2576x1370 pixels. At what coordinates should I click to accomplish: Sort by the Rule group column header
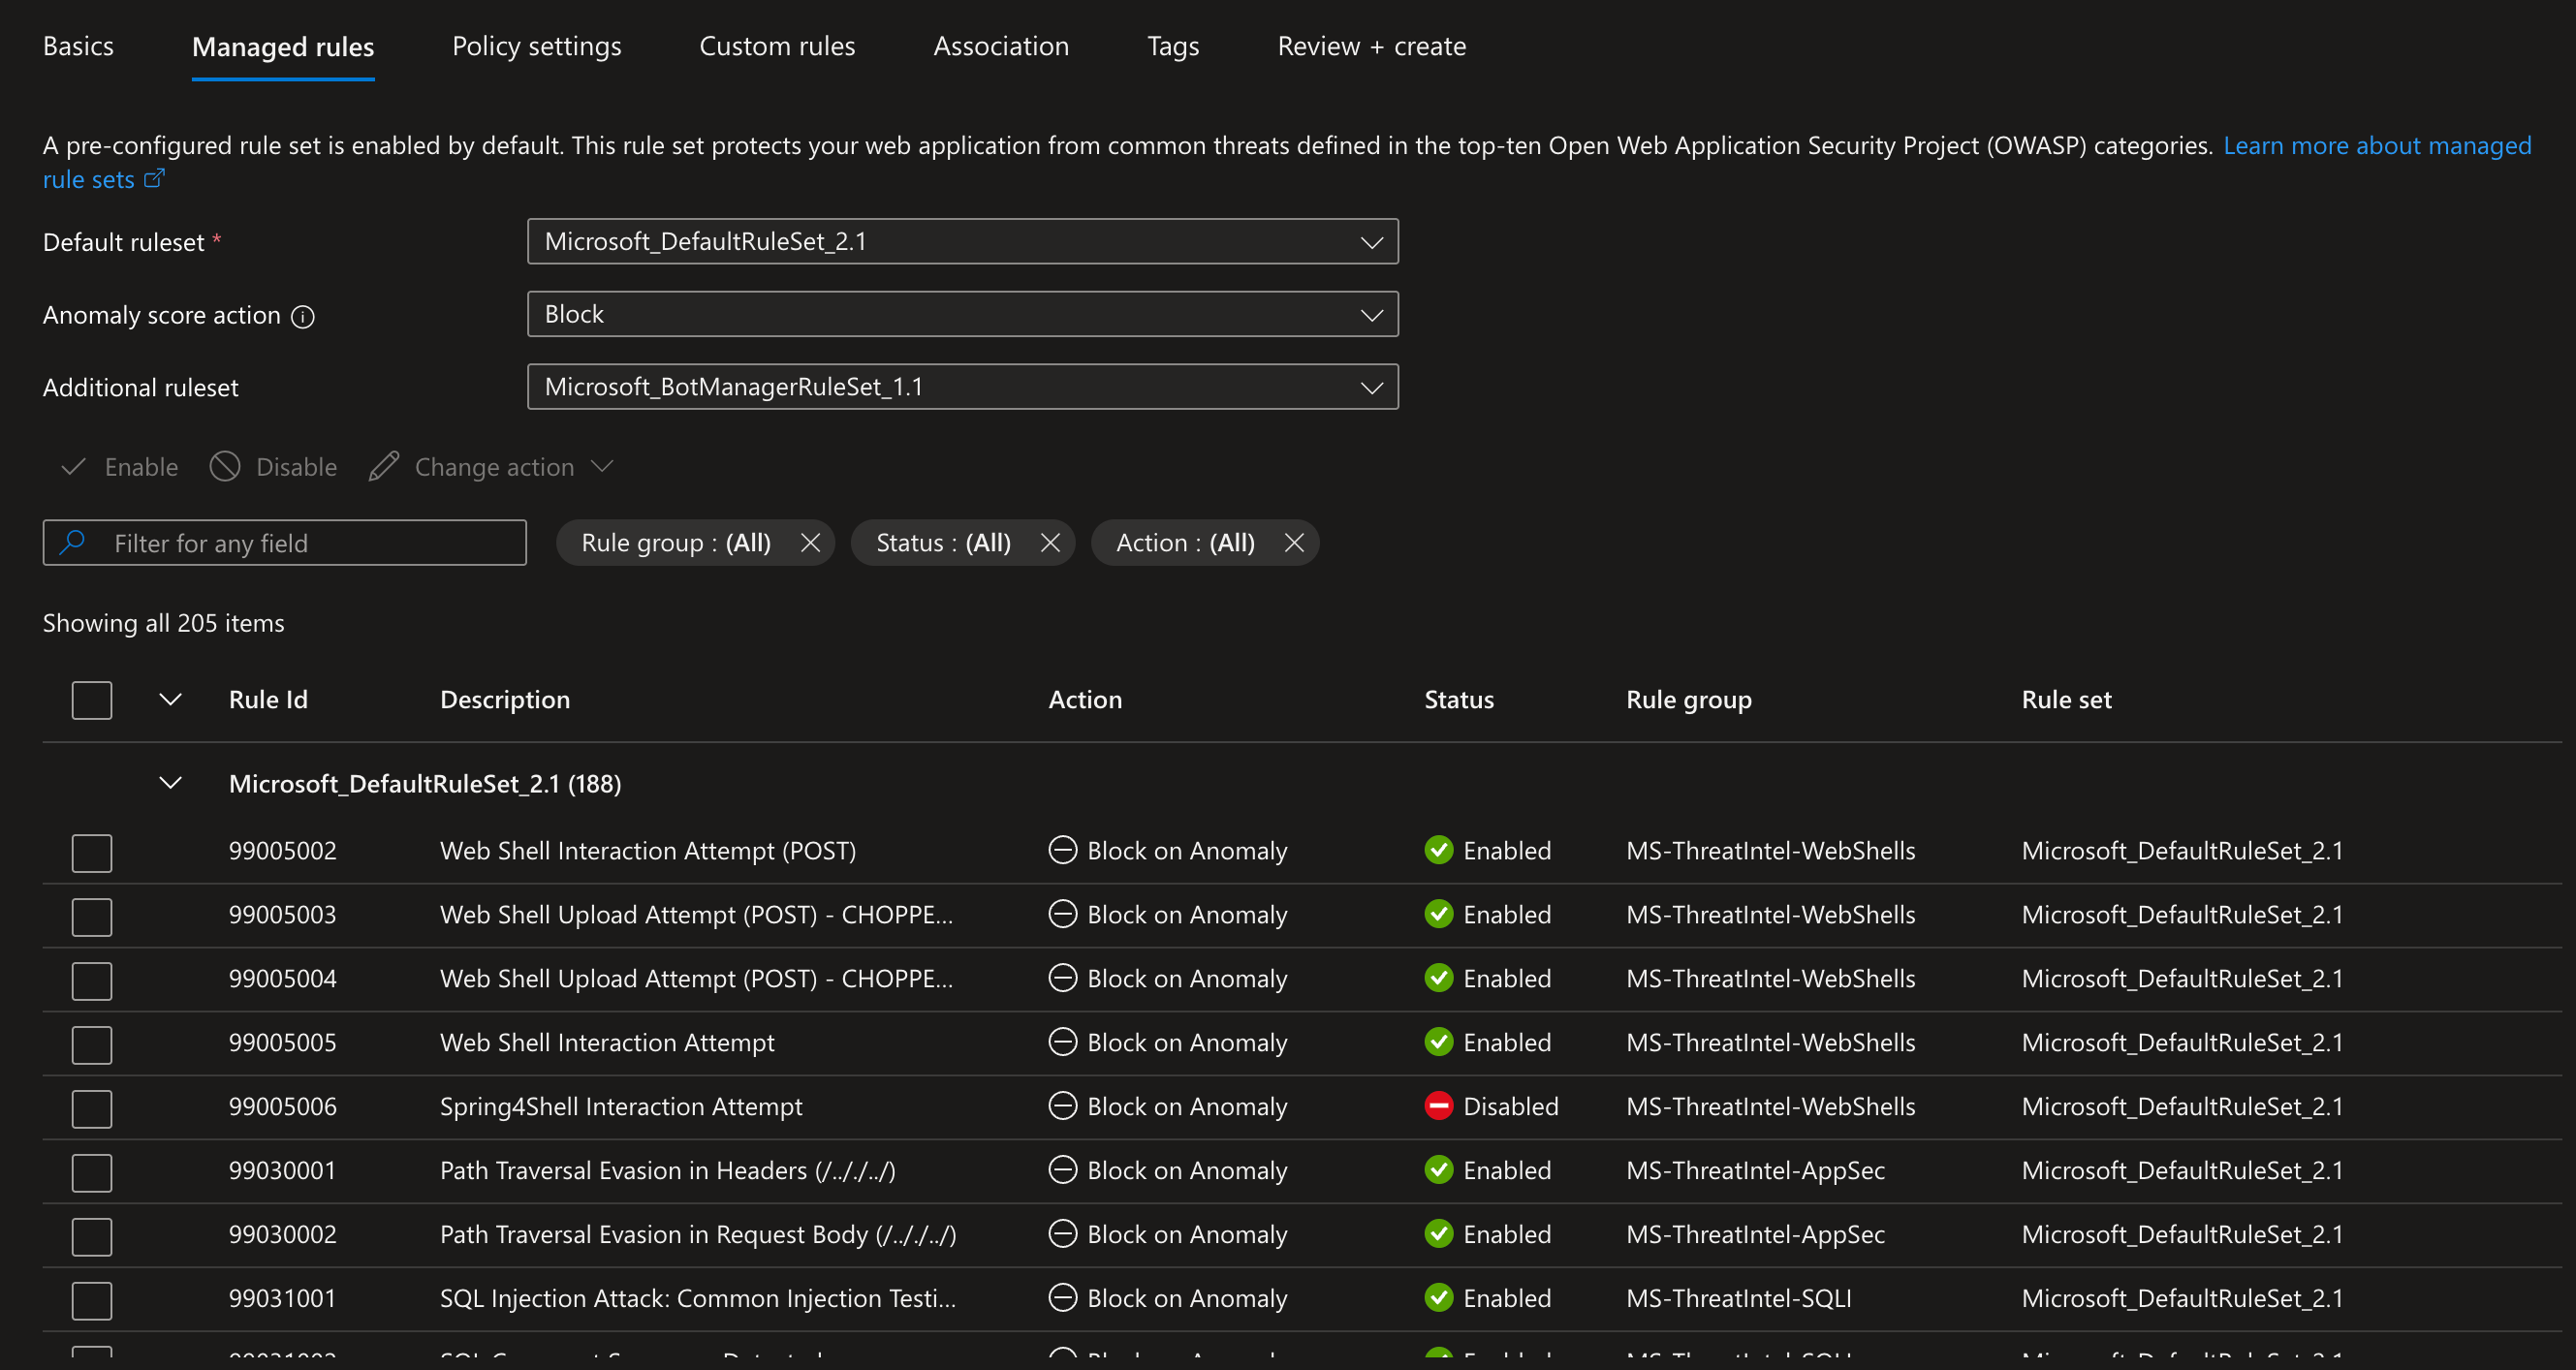pos(1688,700)
